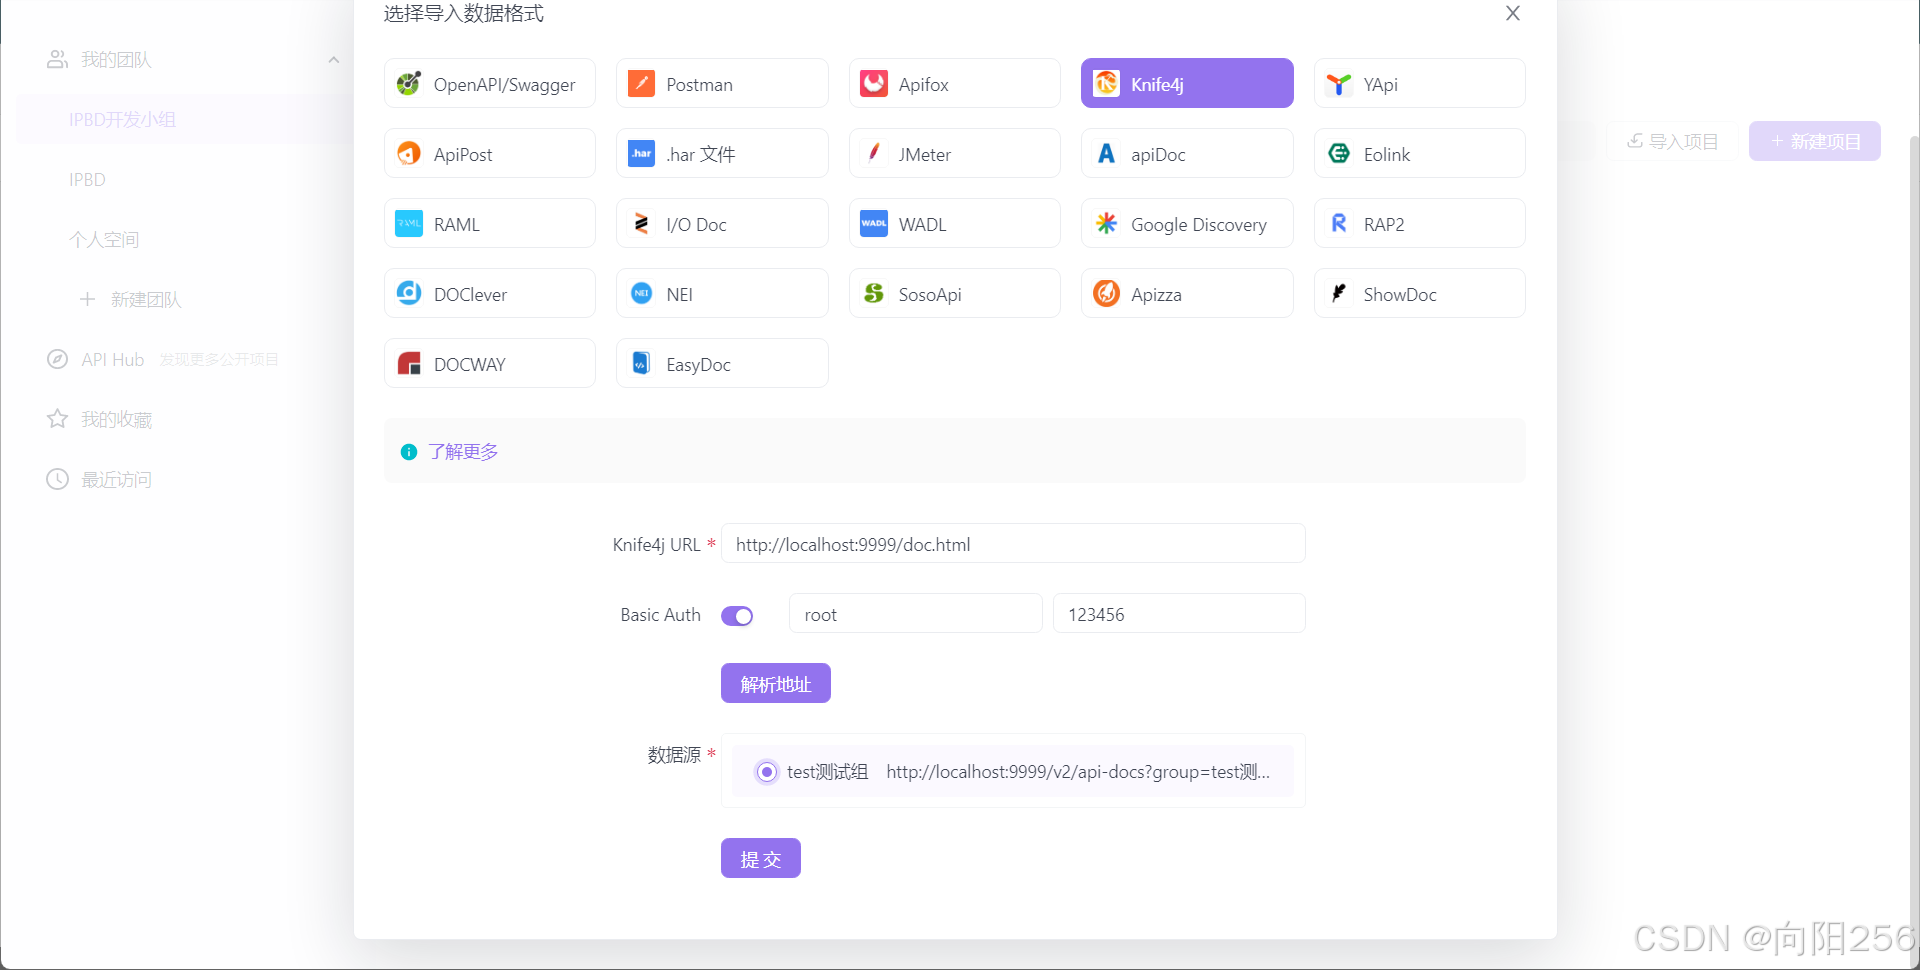Select the WADL format icon
The height and width of the screenshot is (970, 1920).
[x=874, y=224]
